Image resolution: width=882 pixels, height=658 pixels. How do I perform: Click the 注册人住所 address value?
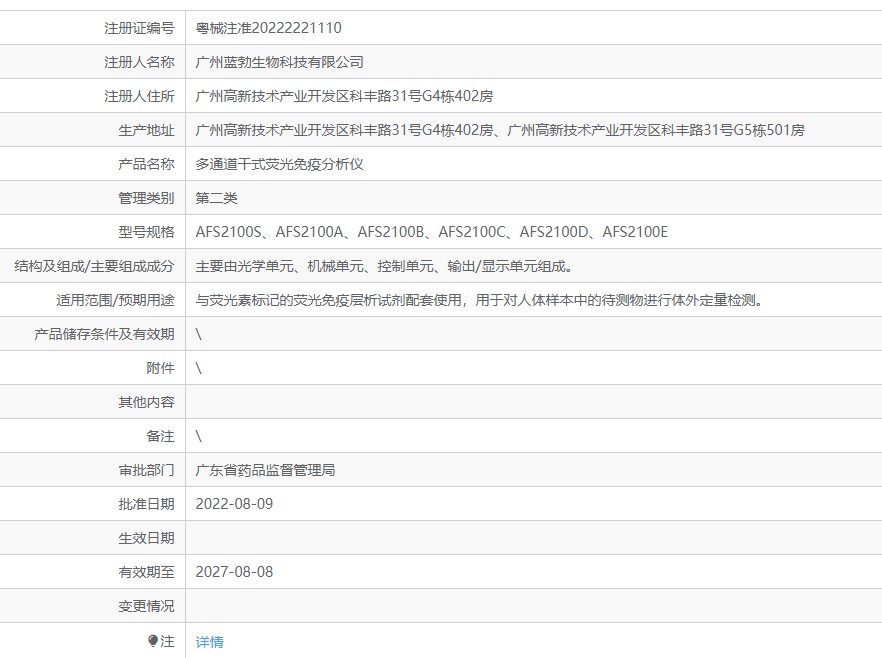(344, 96)
